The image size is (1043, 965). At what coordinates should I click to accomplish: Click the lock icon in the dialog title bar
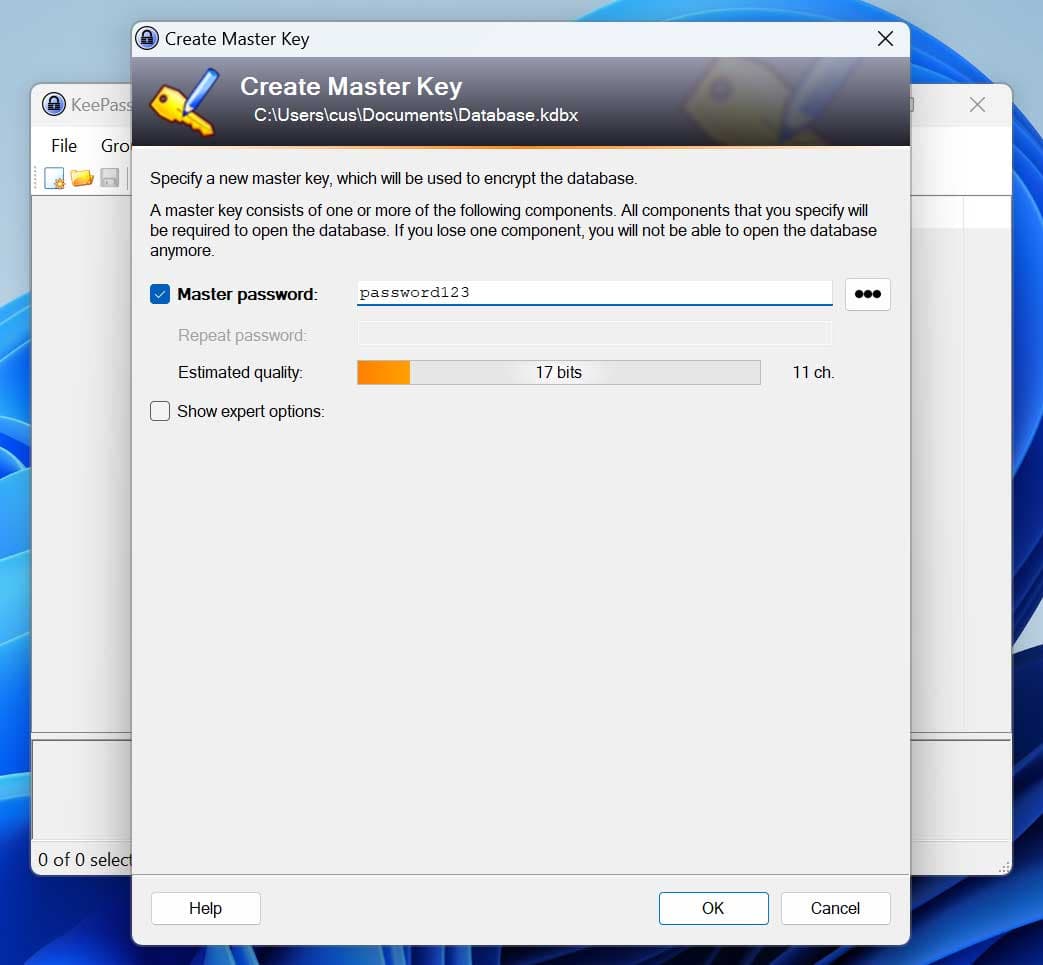(148, 38)
